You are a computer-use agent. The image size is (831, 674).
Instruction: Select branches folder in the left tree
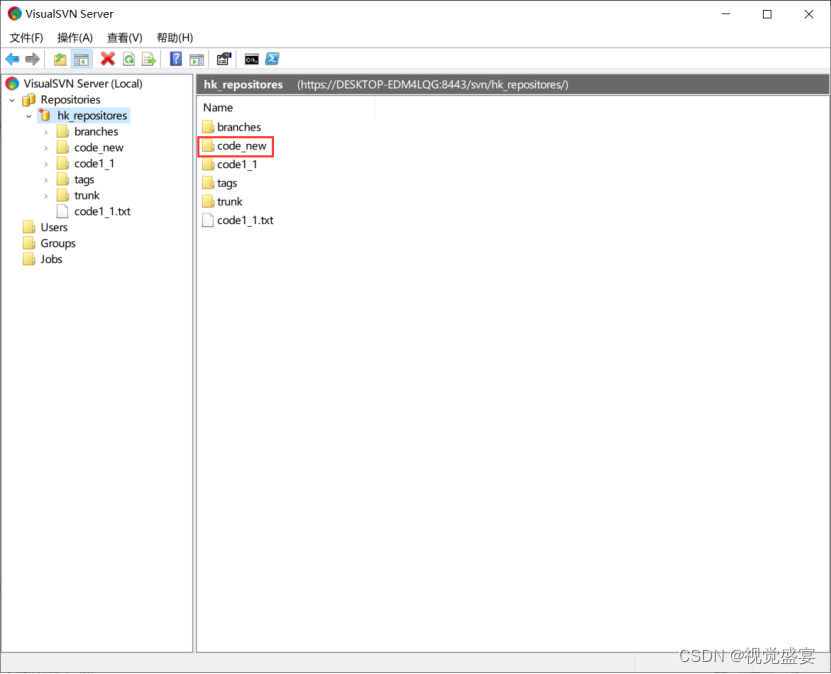[x=96, y=131]
